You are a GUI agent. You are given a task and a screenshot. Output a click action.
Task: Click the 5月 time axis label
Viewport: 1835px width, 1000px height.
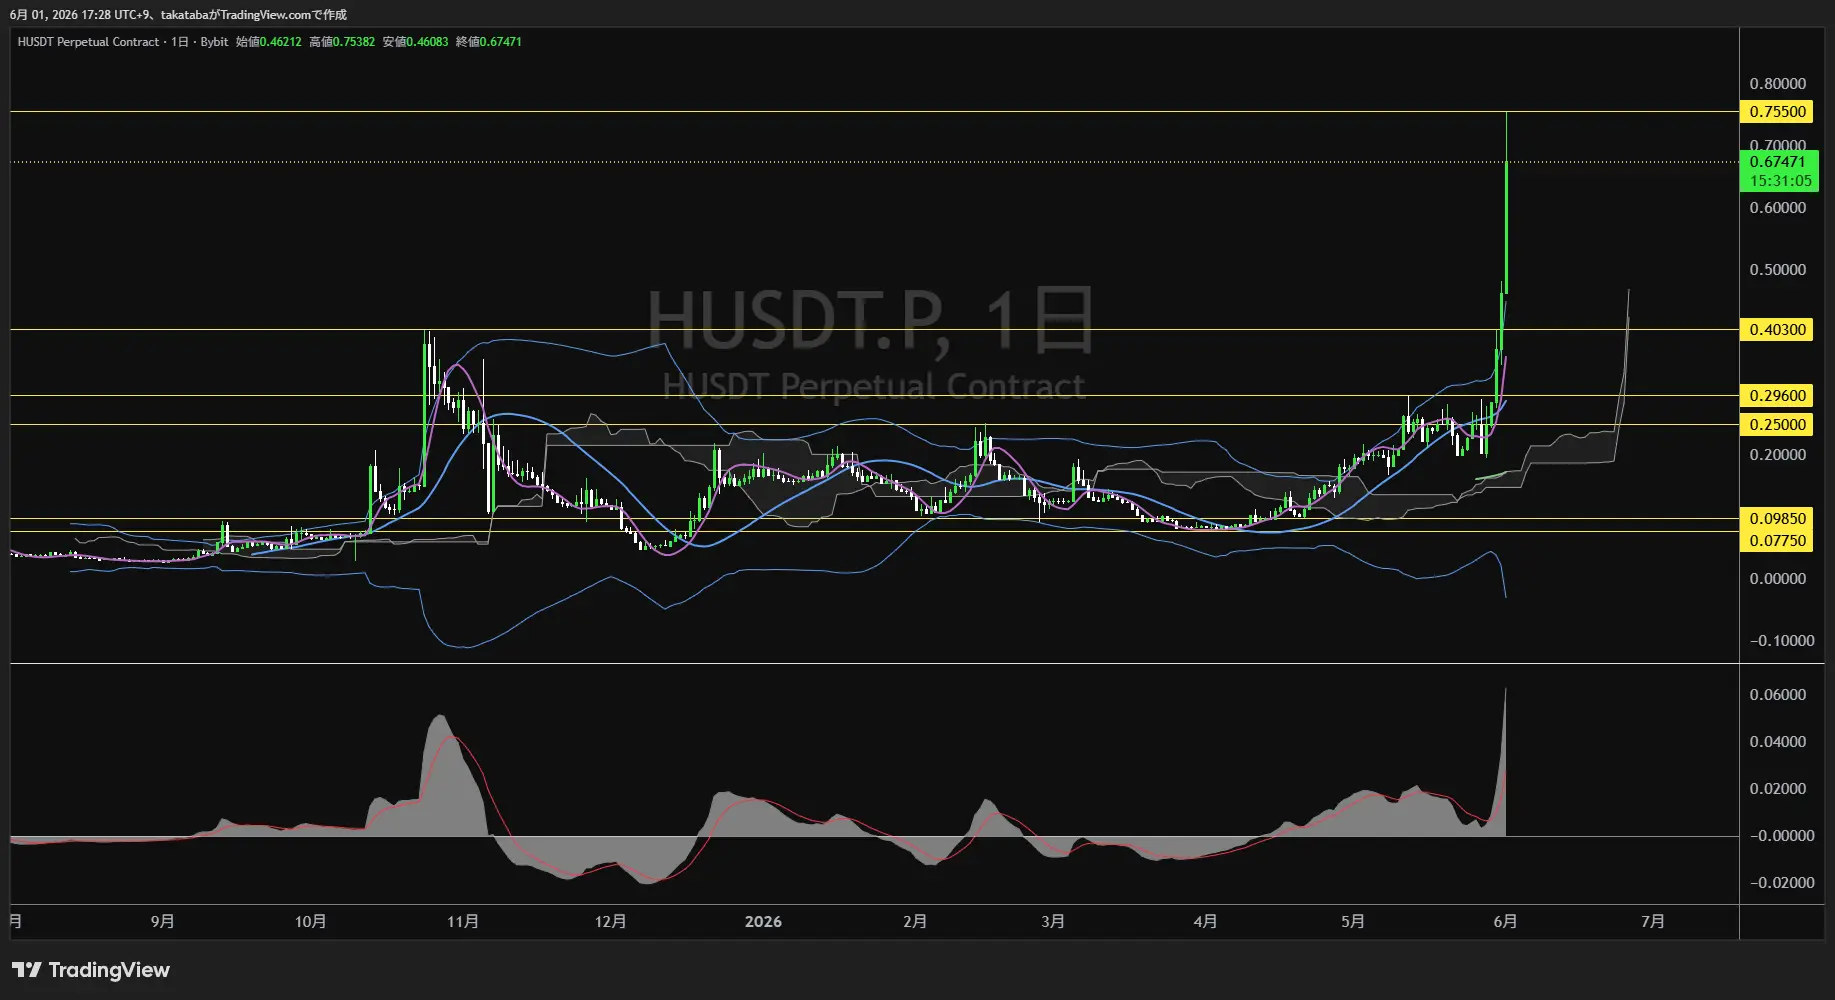[x=1352, y=922]
